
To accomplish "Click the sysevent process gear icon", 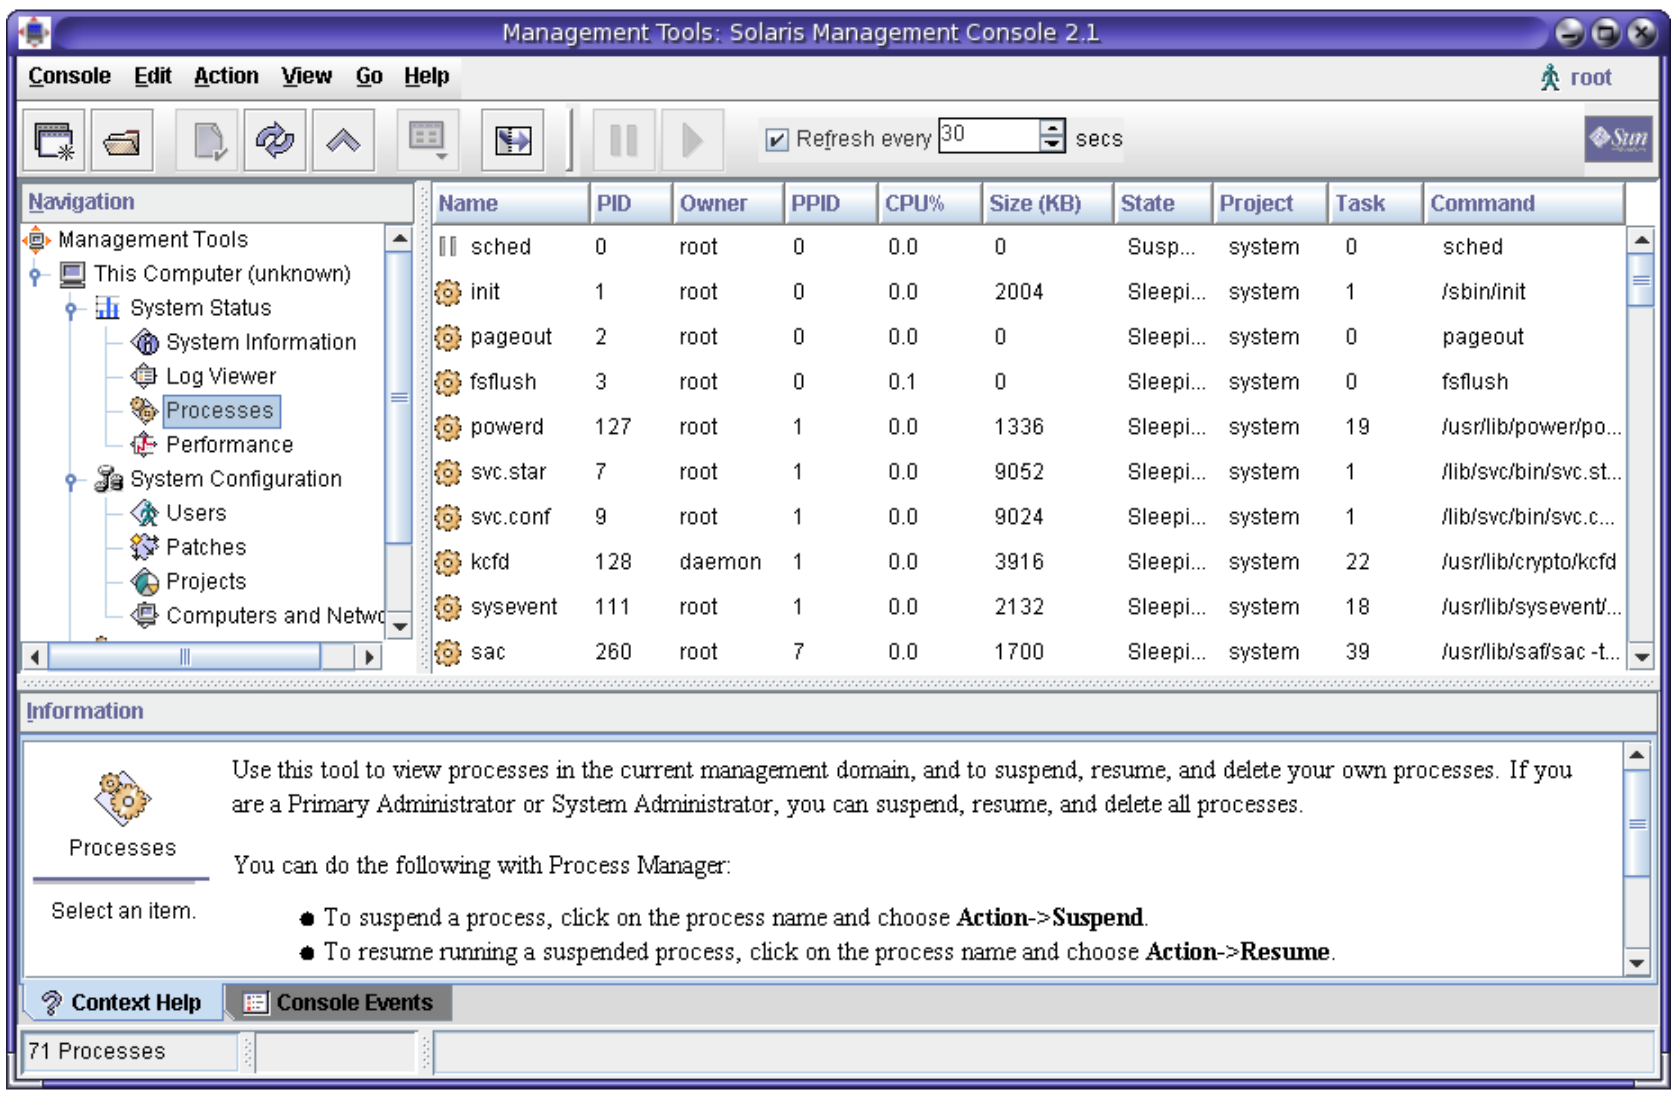I will click(x=448, y=607).
